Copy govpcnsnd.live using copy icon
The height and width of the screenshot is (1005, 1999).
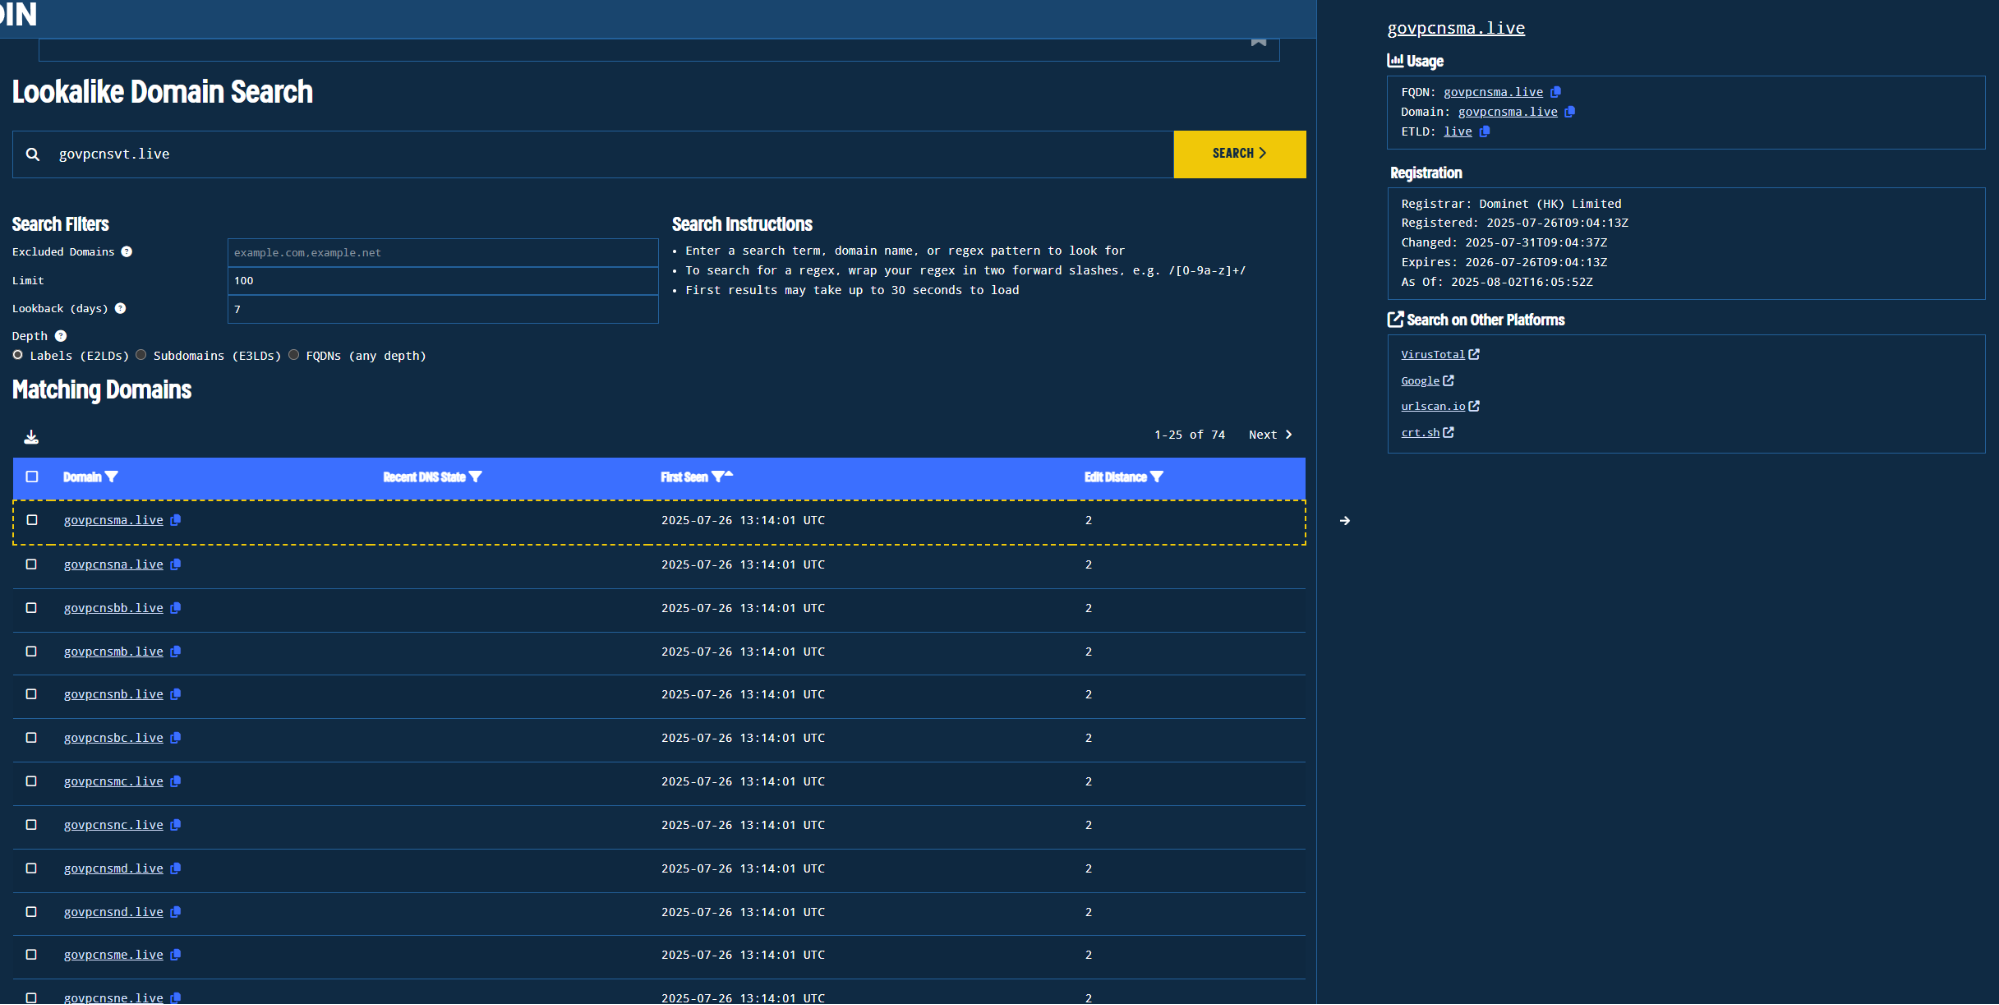coord(176,912)
